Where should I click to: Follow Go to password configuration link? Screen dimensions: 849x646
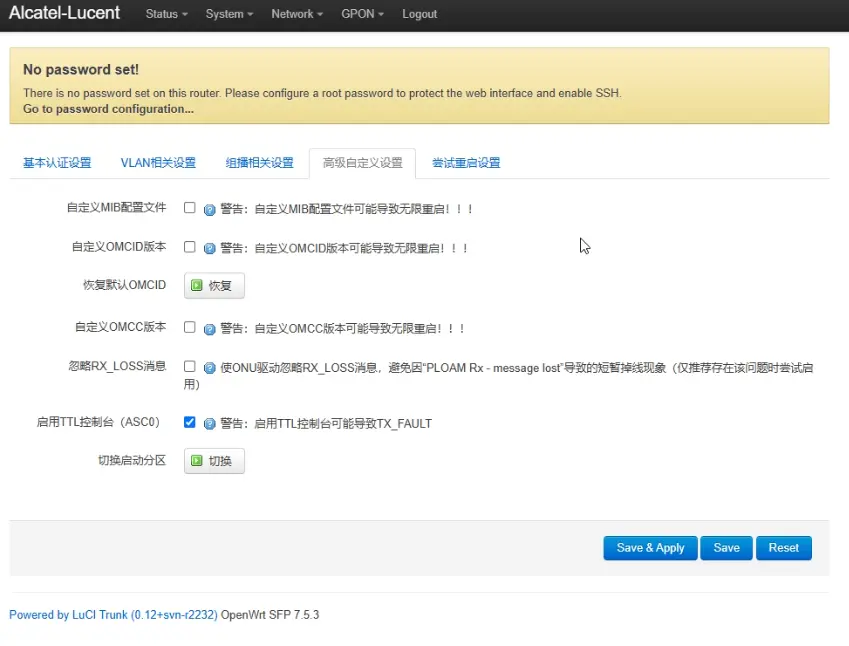point(108,109)
